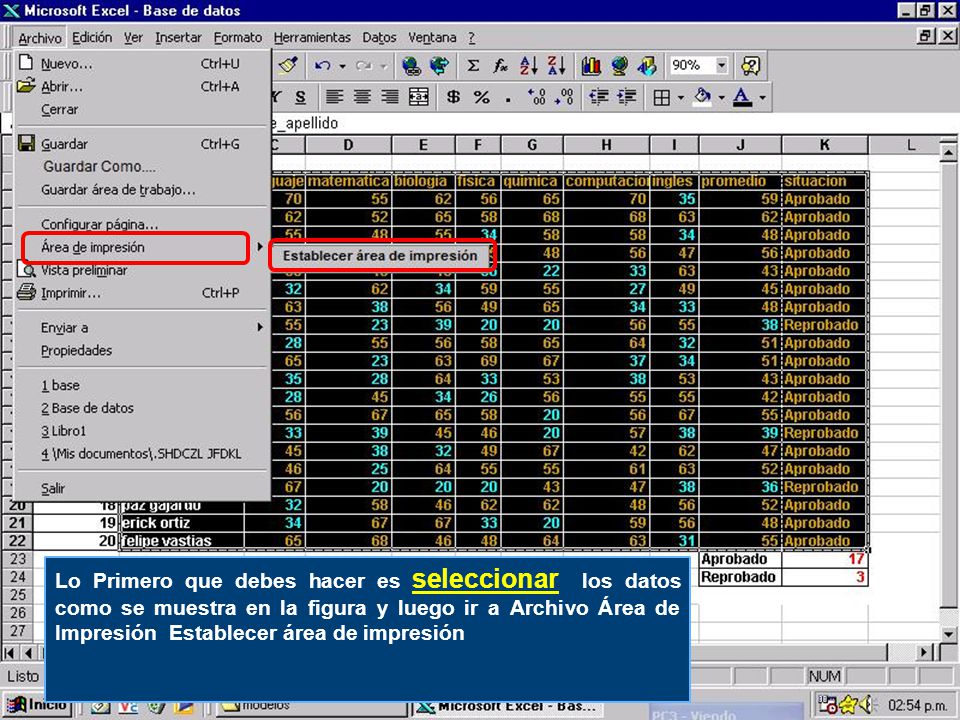Align text left icon
Screen dimensions: 960x720
coord(334,97)
